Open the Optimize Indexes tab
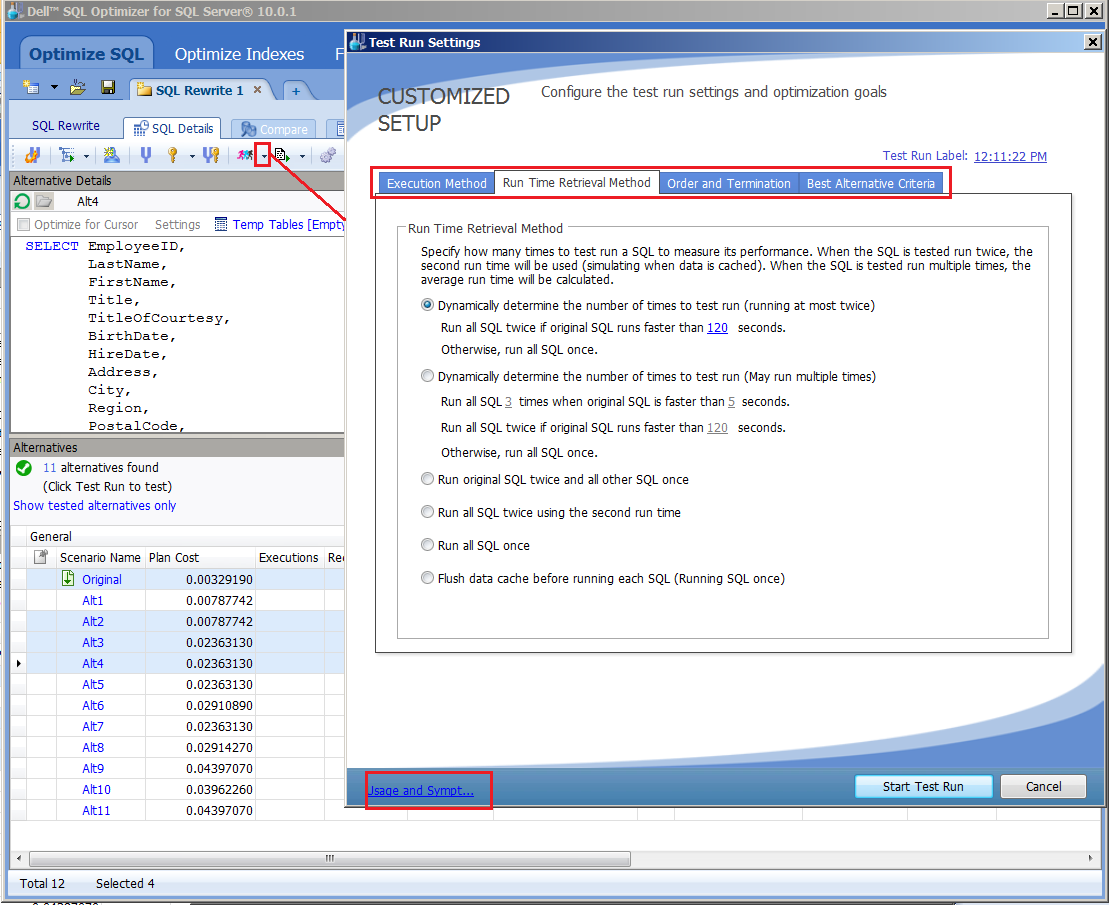Screen dimensions: 1109x905 [239, 54]
